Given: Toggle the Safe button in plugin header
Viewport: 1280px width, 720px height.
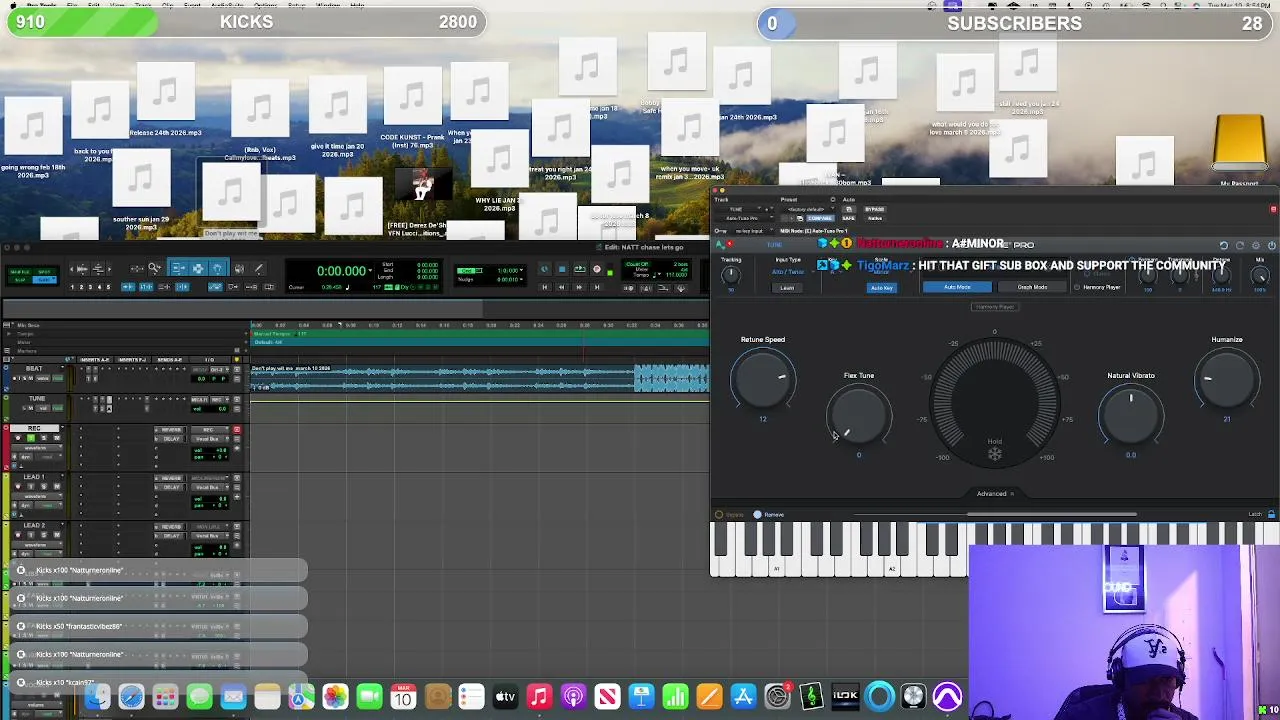Looking at the screenshot, I should (849, 218).
